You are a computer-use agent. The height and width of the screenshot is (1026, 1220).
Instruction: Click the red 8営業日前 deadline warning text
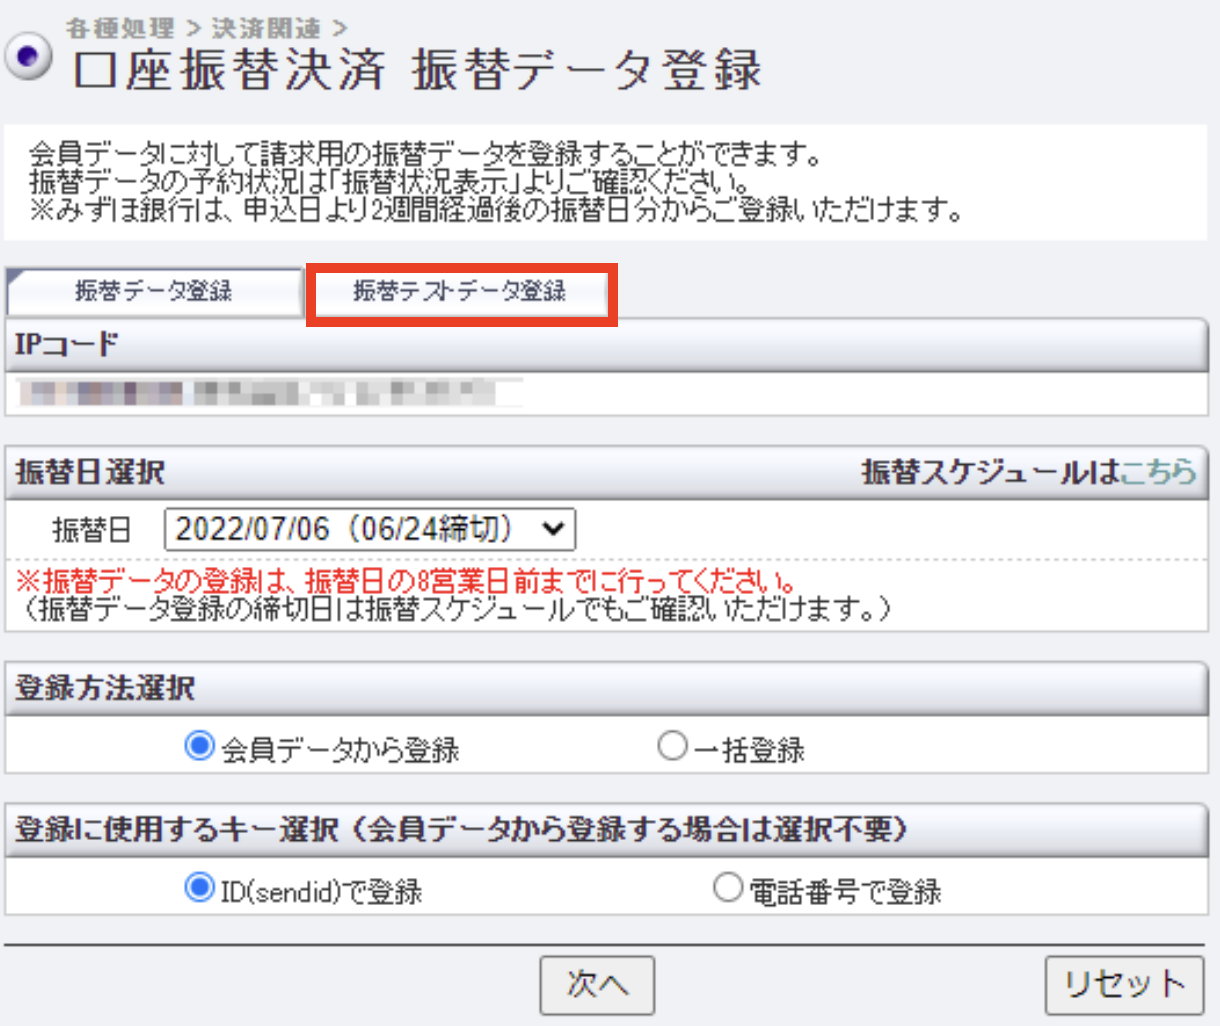click(406, 581)
